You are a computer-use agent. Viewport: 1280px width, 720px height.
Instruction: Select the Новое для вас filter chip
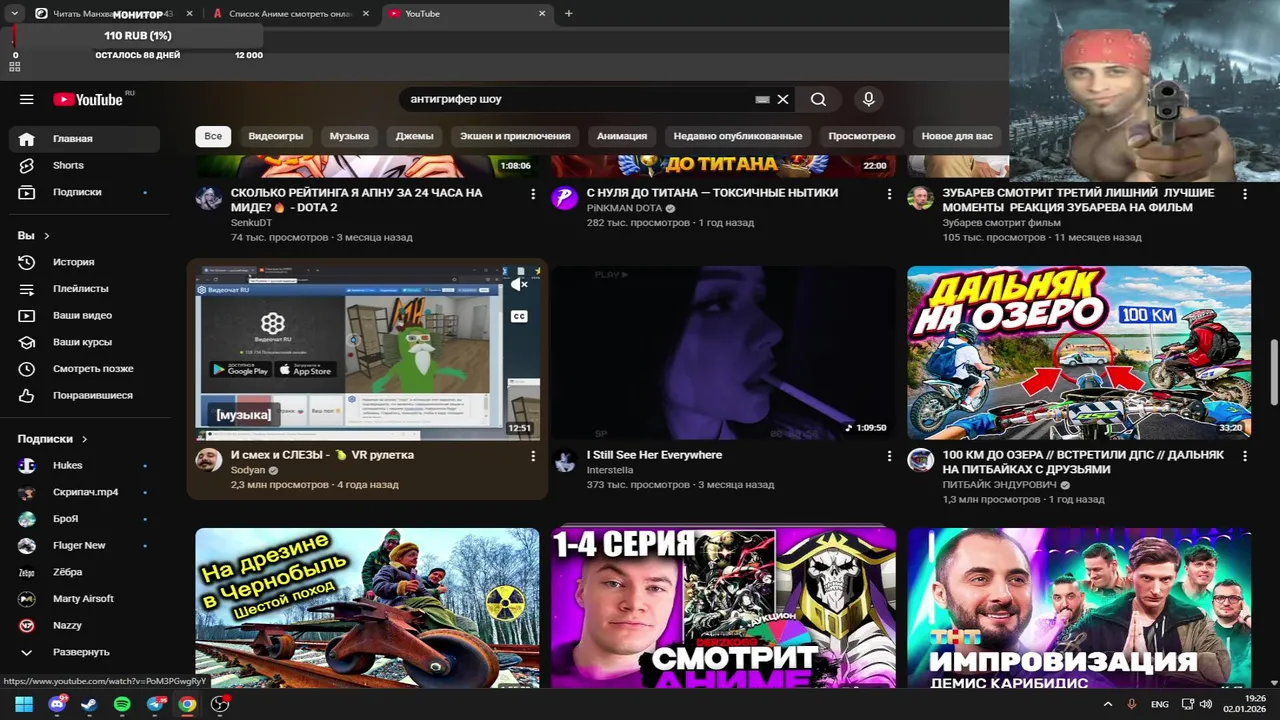(957, 136)
